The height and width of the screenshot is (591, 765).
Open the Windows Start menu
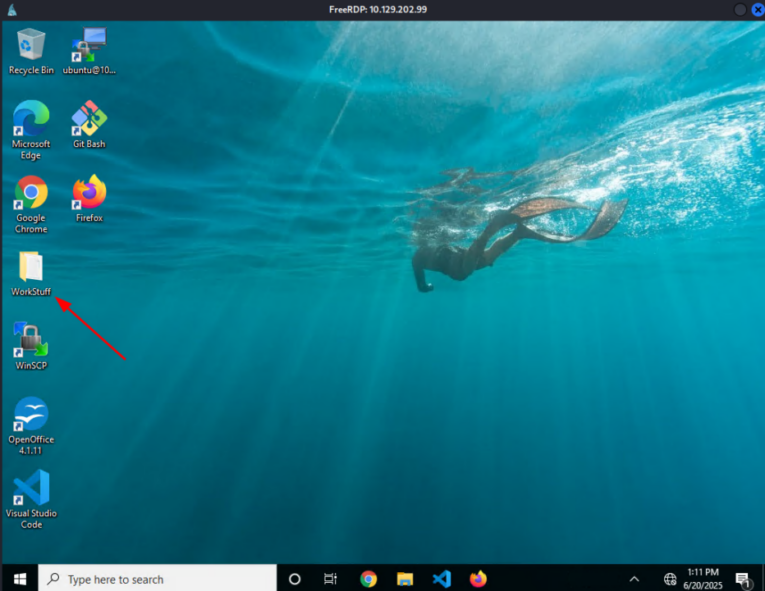pyautogui.click(x=19, y=579)
